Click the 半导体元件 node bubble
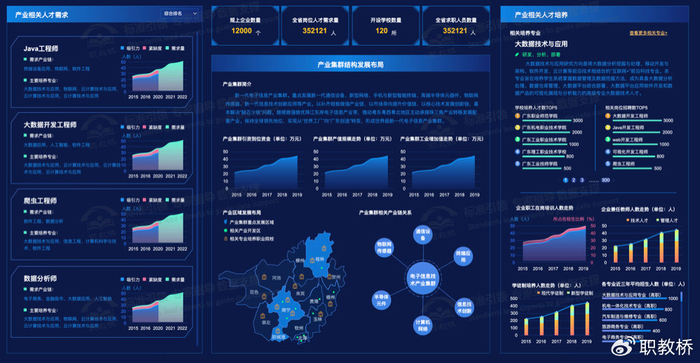Screen dimensions: 700x363 coord(381,300)
